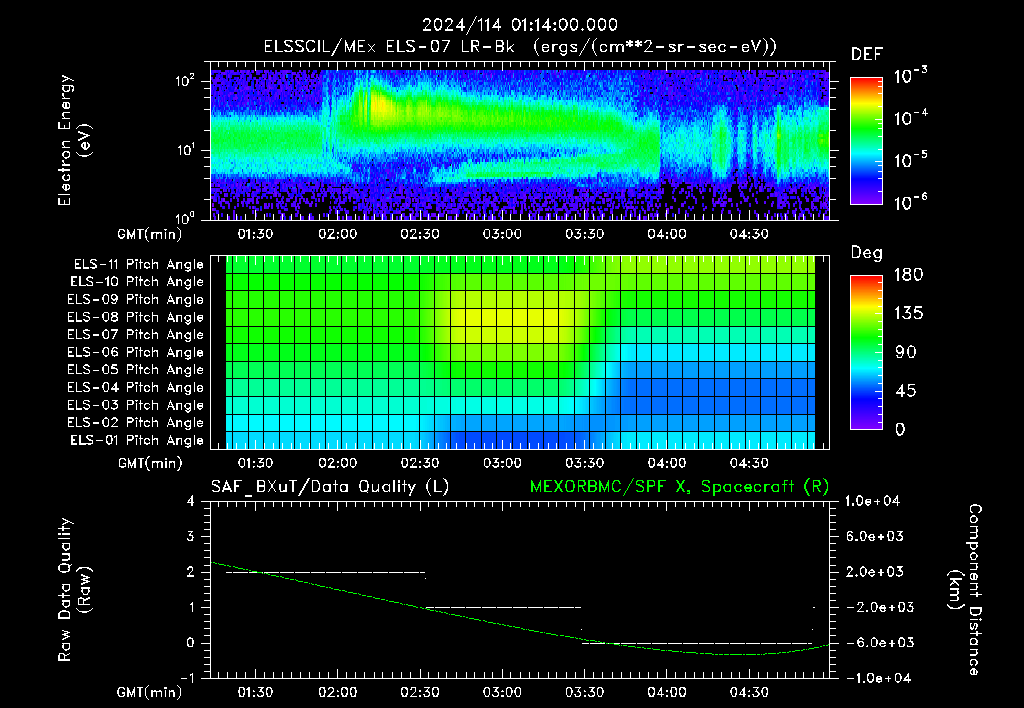
Task: Click the timestamp title 2024/114 01:14:00.000
Action: pyautogui.click(x=519, y=25)
